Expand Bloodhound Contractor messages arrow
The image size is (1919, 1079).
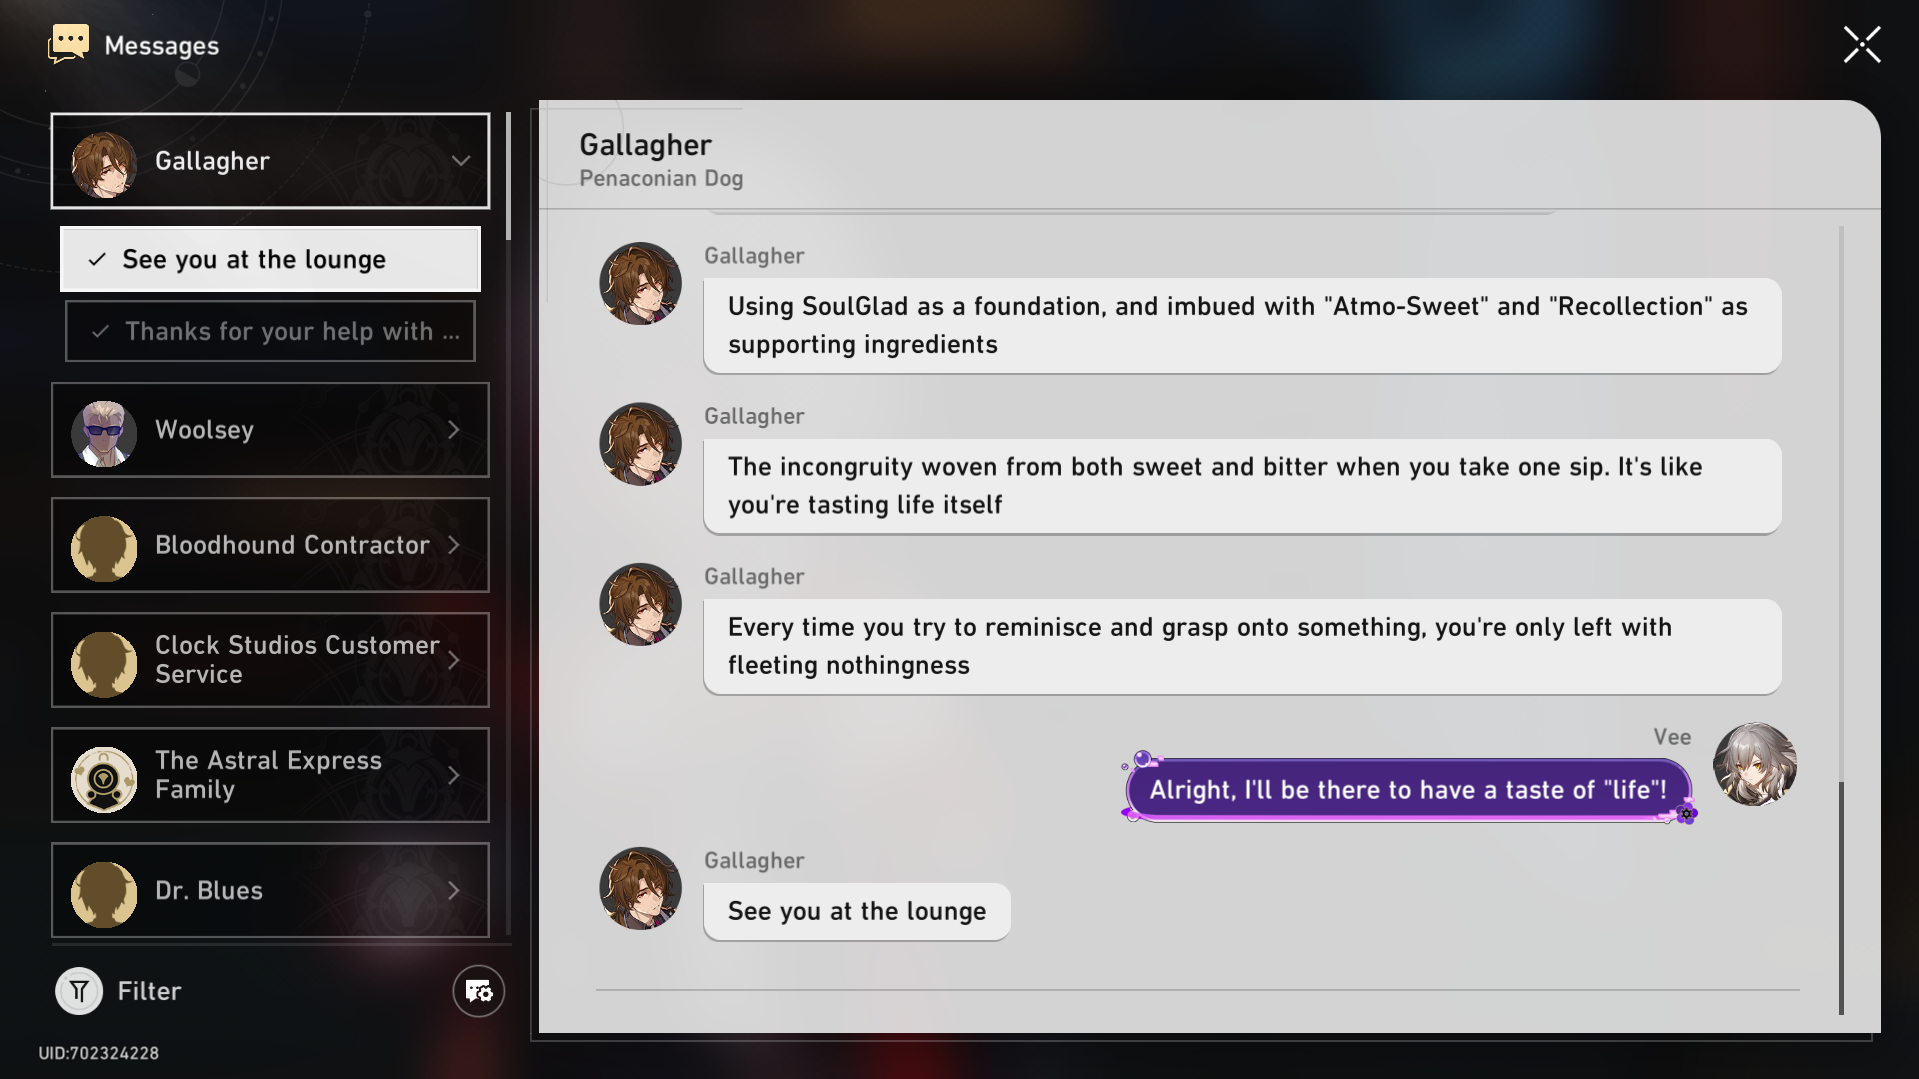[454, 545]
